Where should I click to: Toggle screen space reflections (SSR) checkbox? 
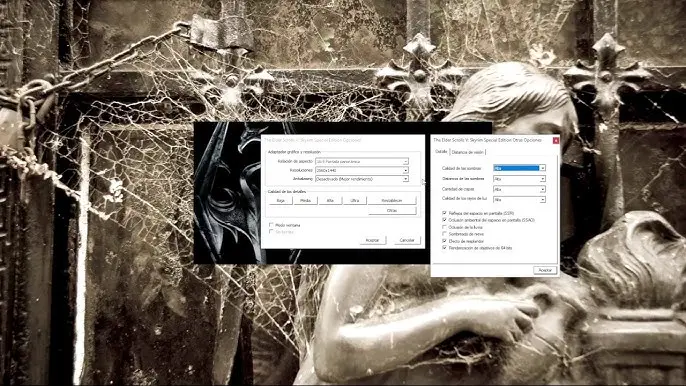coord(444,213)
